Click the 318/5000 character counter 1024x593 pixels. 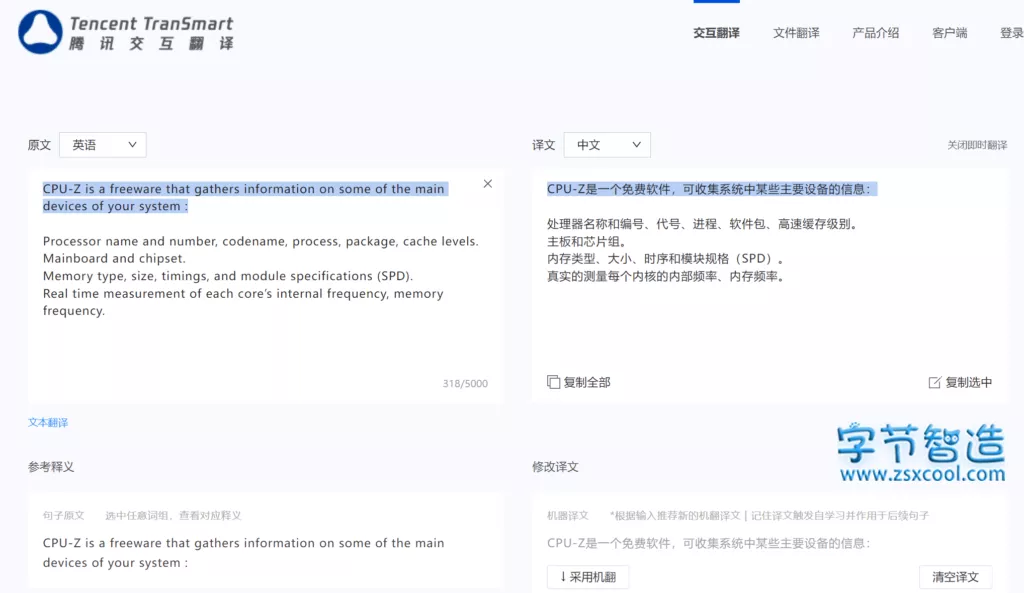465,383
